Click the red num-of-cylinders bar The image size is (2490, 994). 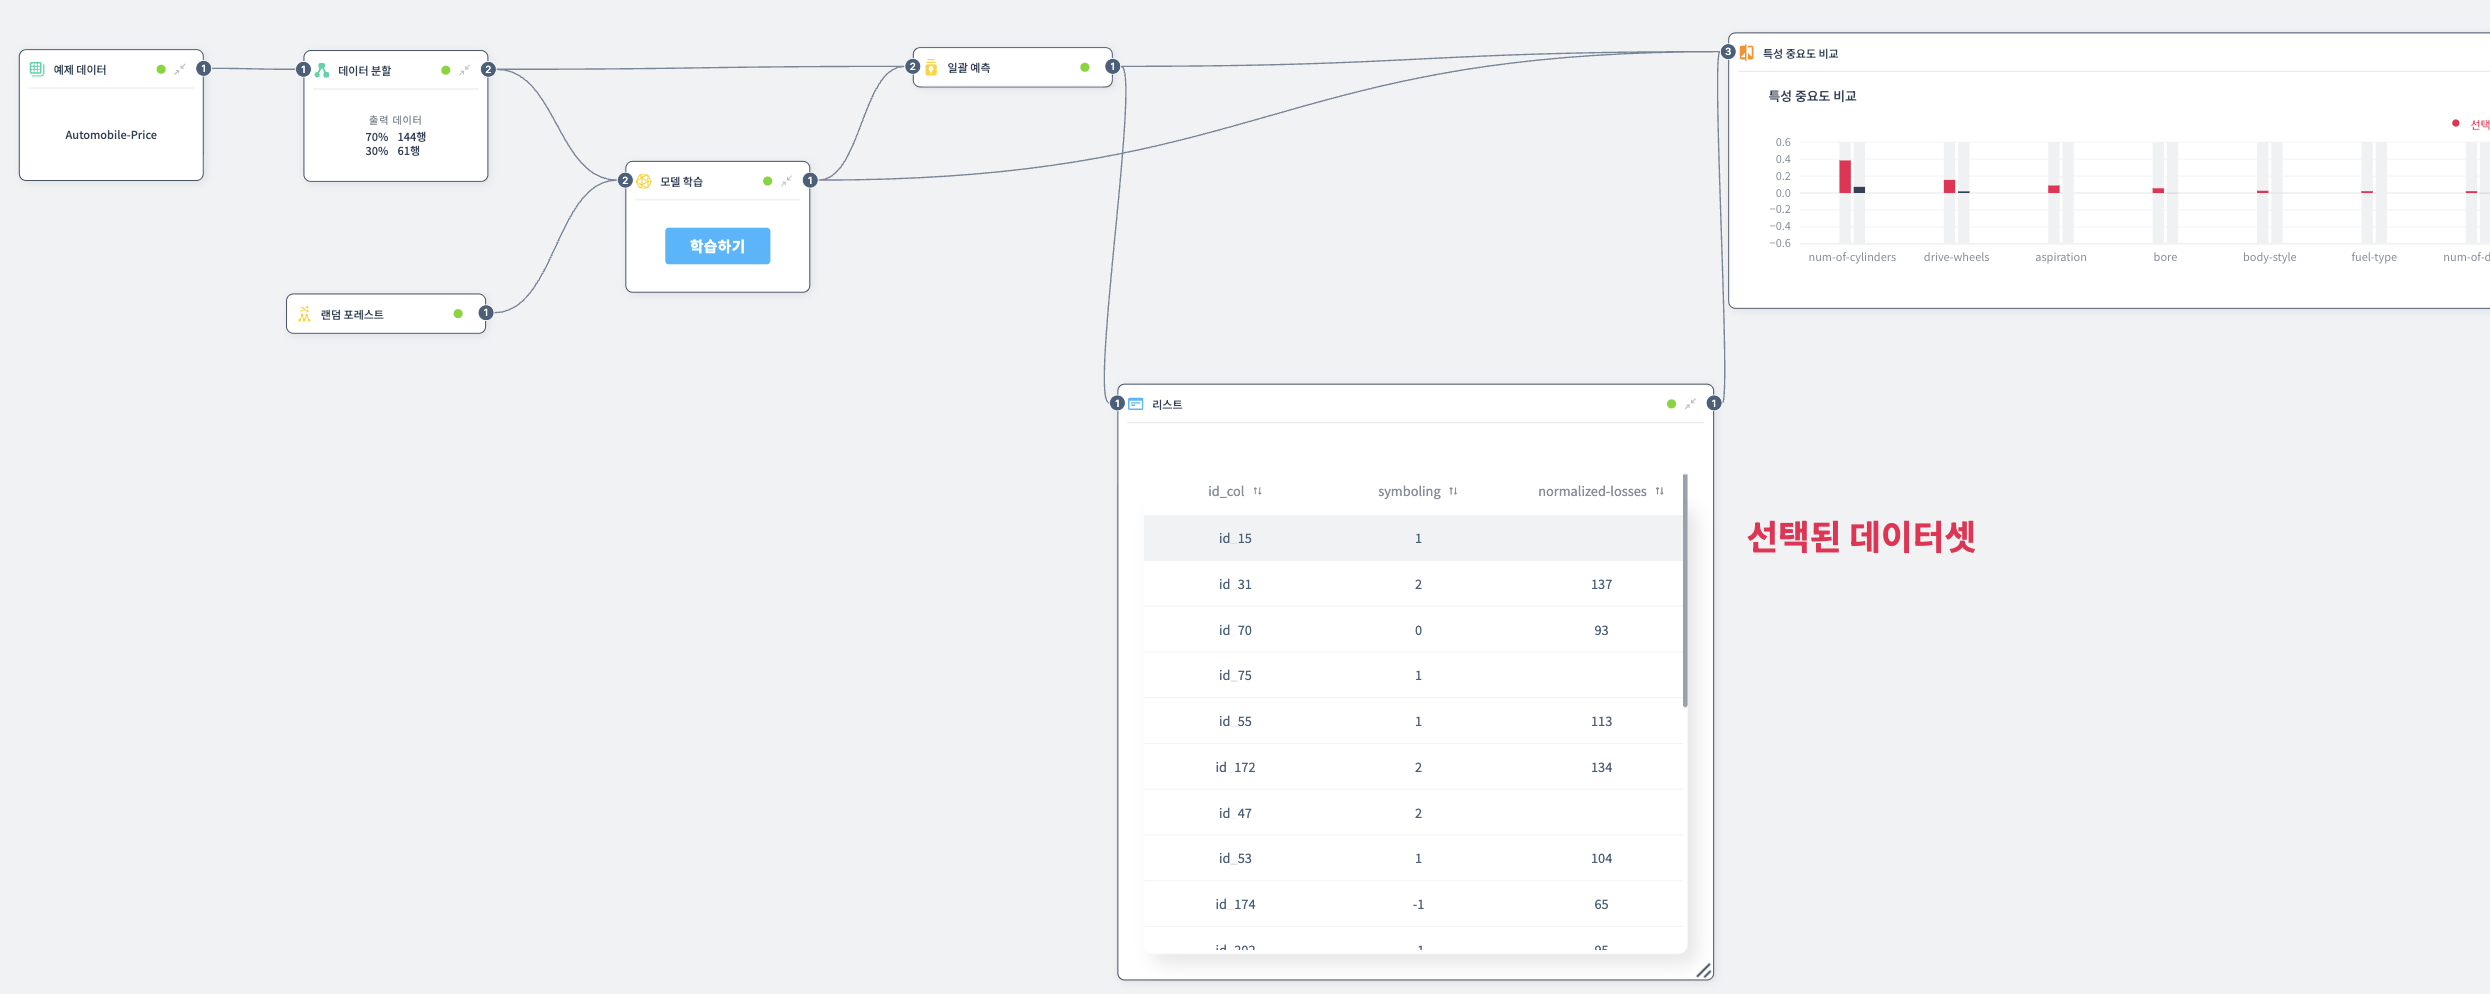pos(1845,176)
